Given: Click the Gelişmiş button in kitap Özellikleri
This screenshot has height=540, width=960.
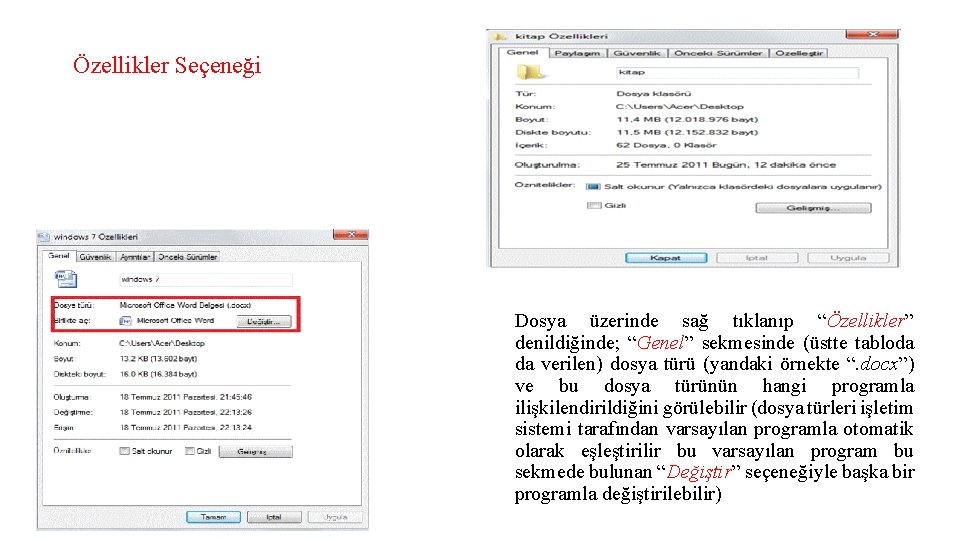Looking at the screenshot, I should pyautogui.click(x=813, y=208).
